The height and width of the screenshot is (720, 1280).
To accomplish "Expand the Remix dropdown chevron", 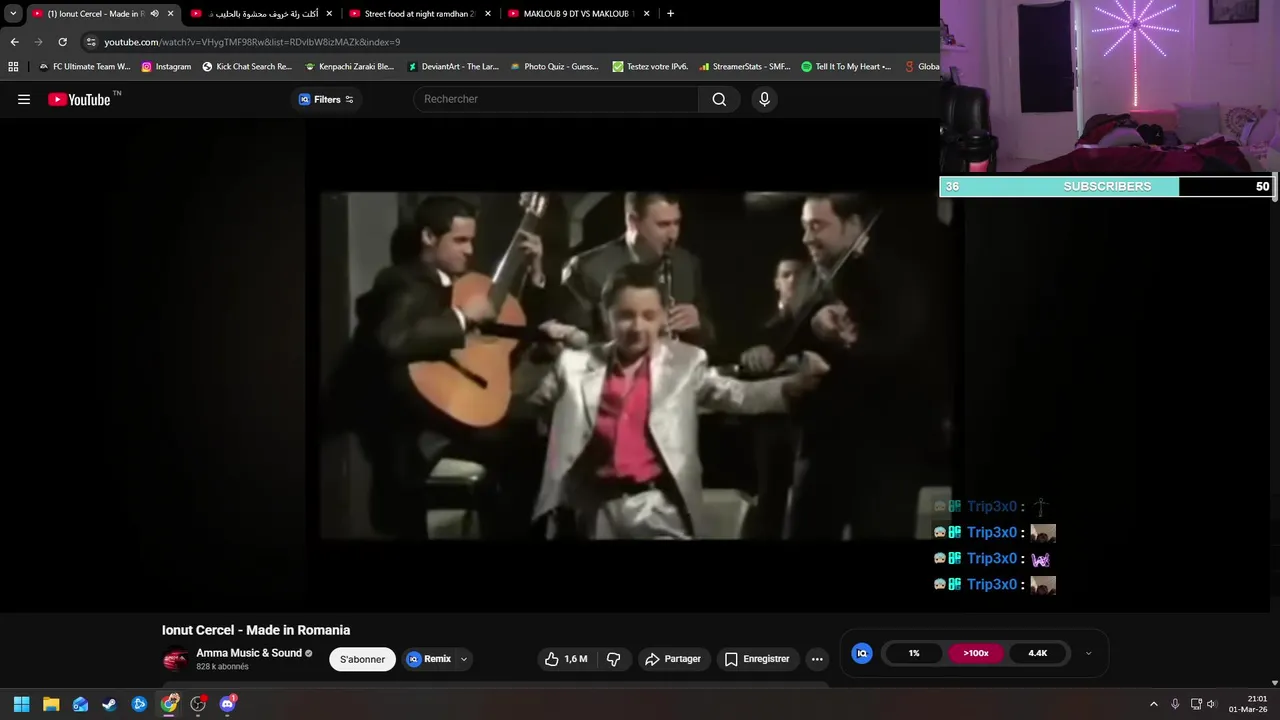I will pos(464,659).
